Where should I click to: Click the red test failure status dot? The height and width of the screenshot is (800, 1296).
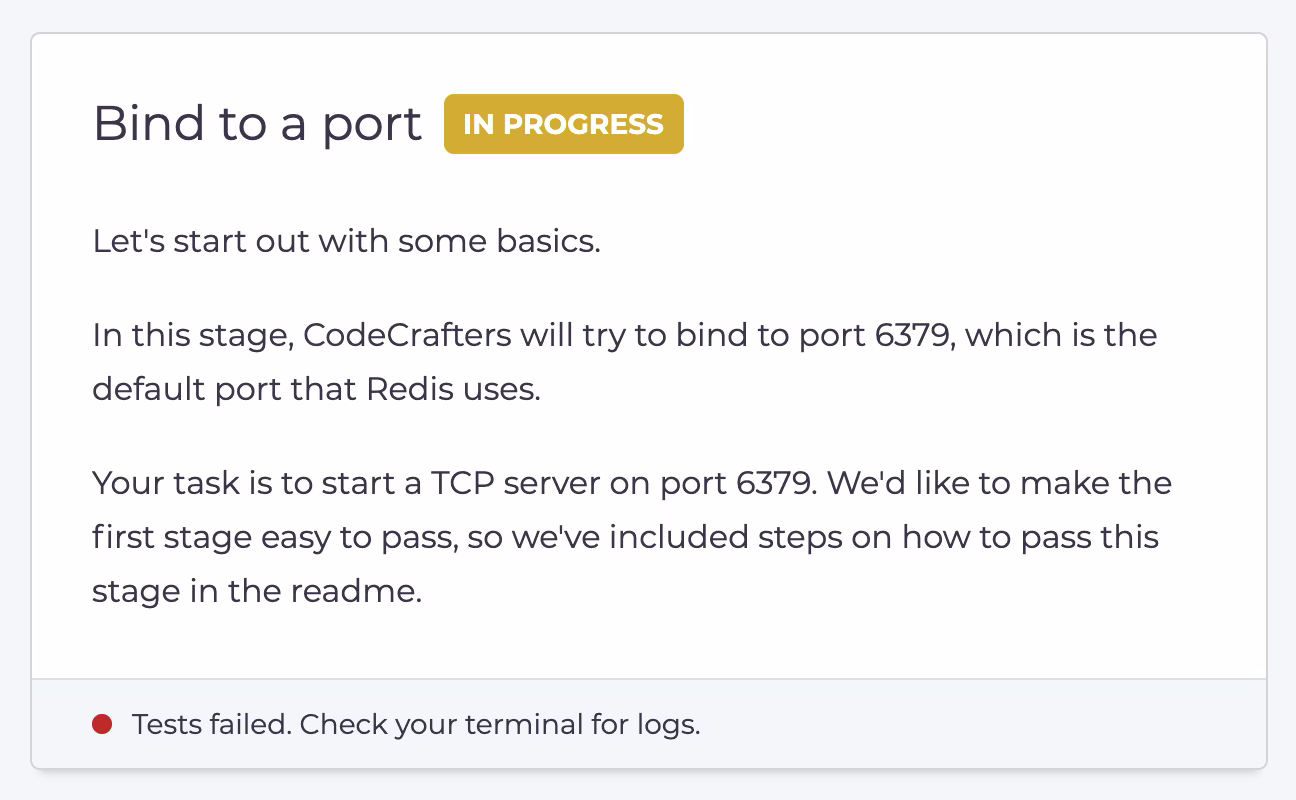102,724
